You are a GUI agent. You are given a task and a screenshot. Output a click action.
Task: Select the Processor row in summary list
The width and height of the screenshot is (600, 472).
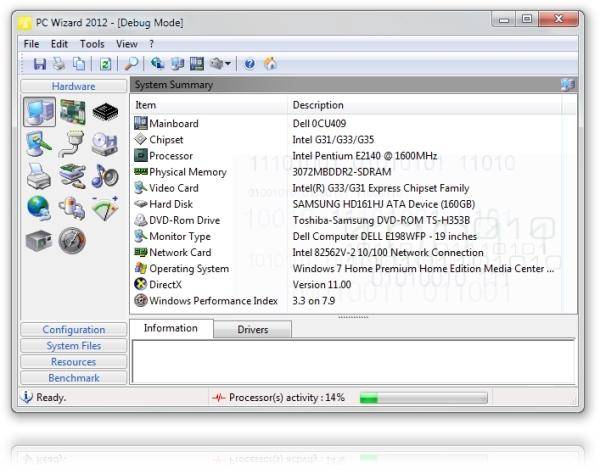pos(346,156)
